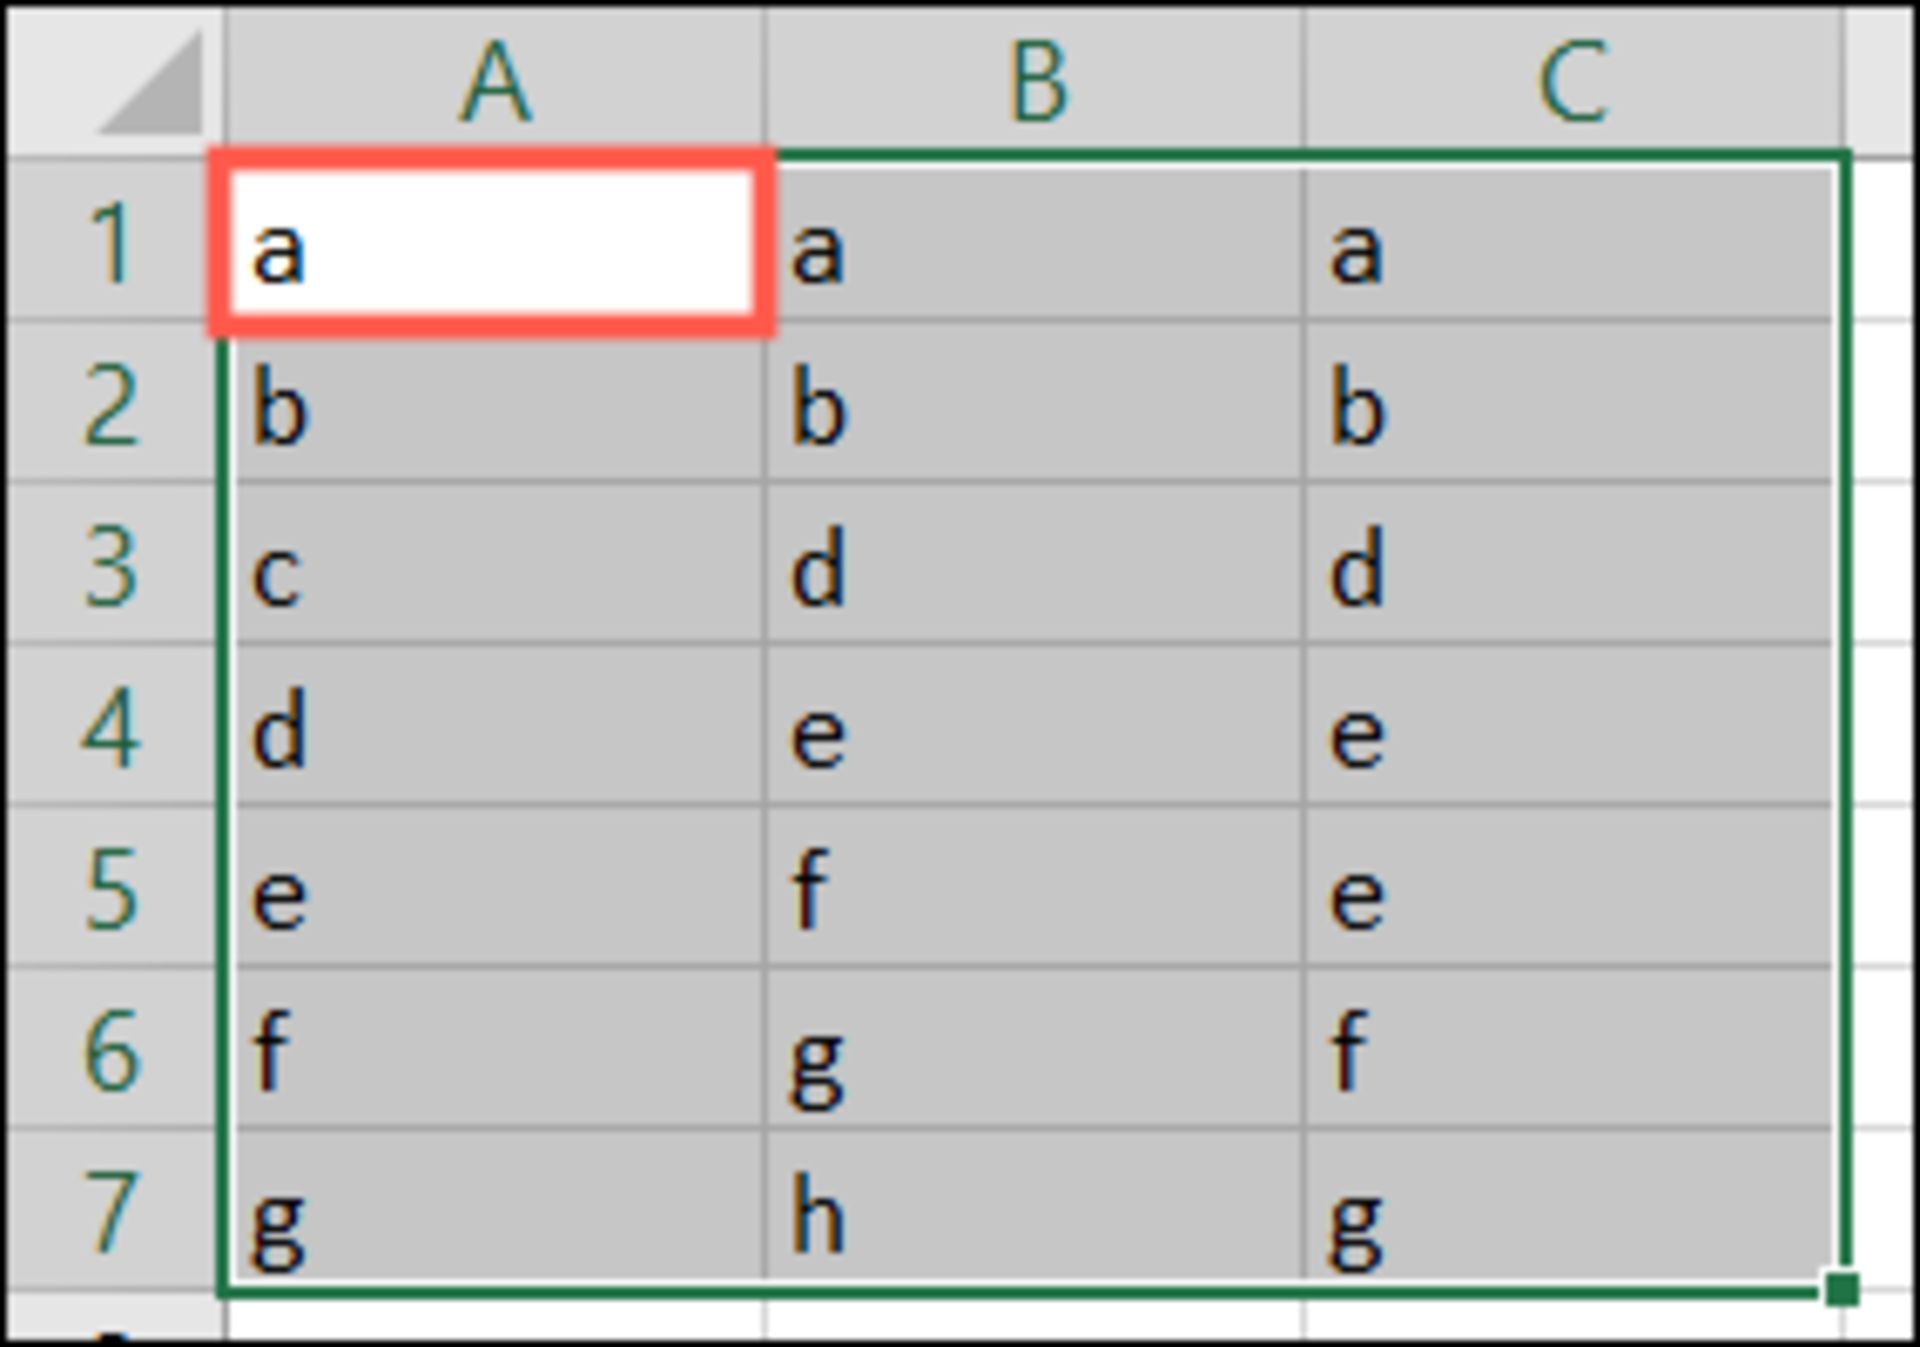
Task: Select row 1 header
Action: coord(112,240)
